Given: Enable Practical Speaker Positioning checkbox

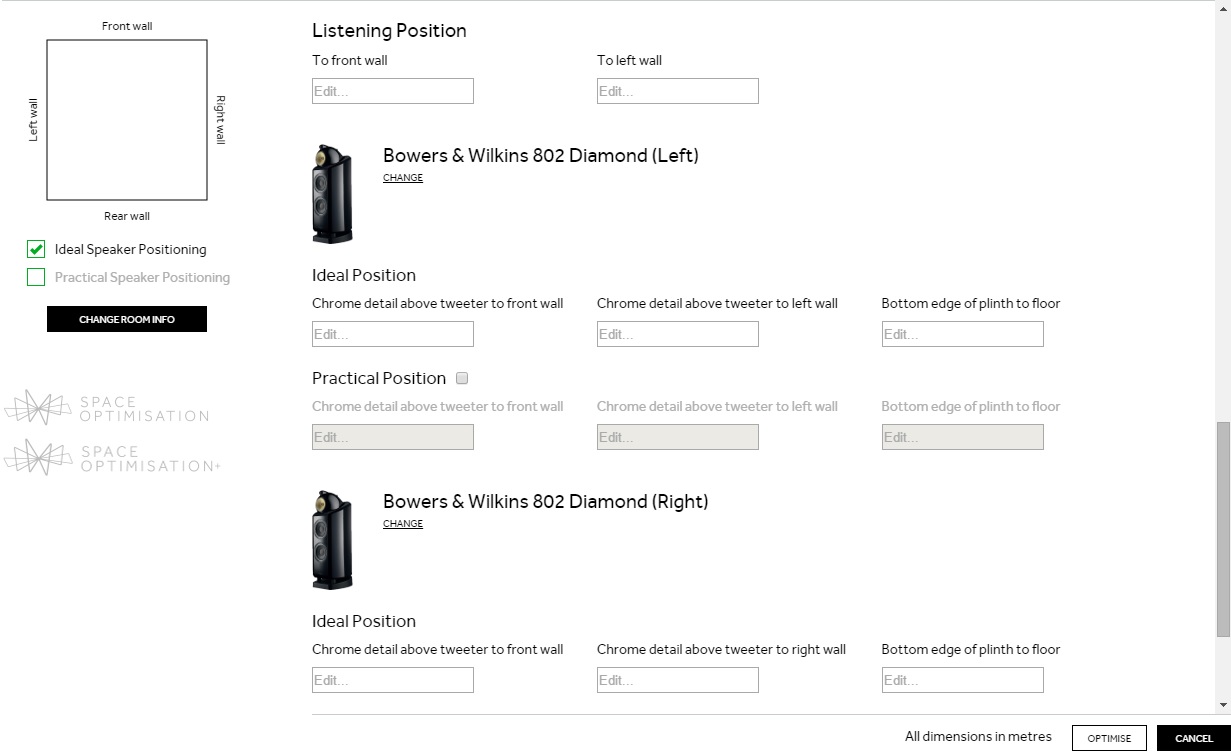Looking at the screenshot, I should (36, 277).
